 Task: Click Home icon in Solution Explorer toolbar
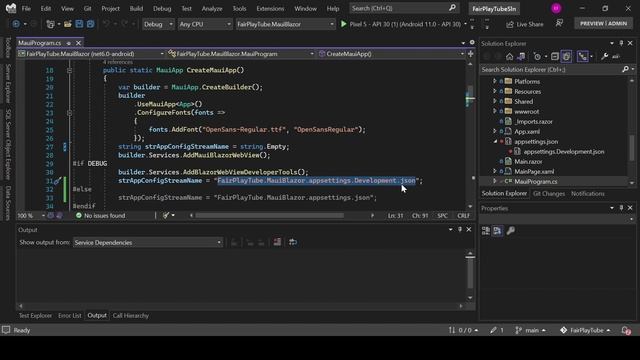509,57
